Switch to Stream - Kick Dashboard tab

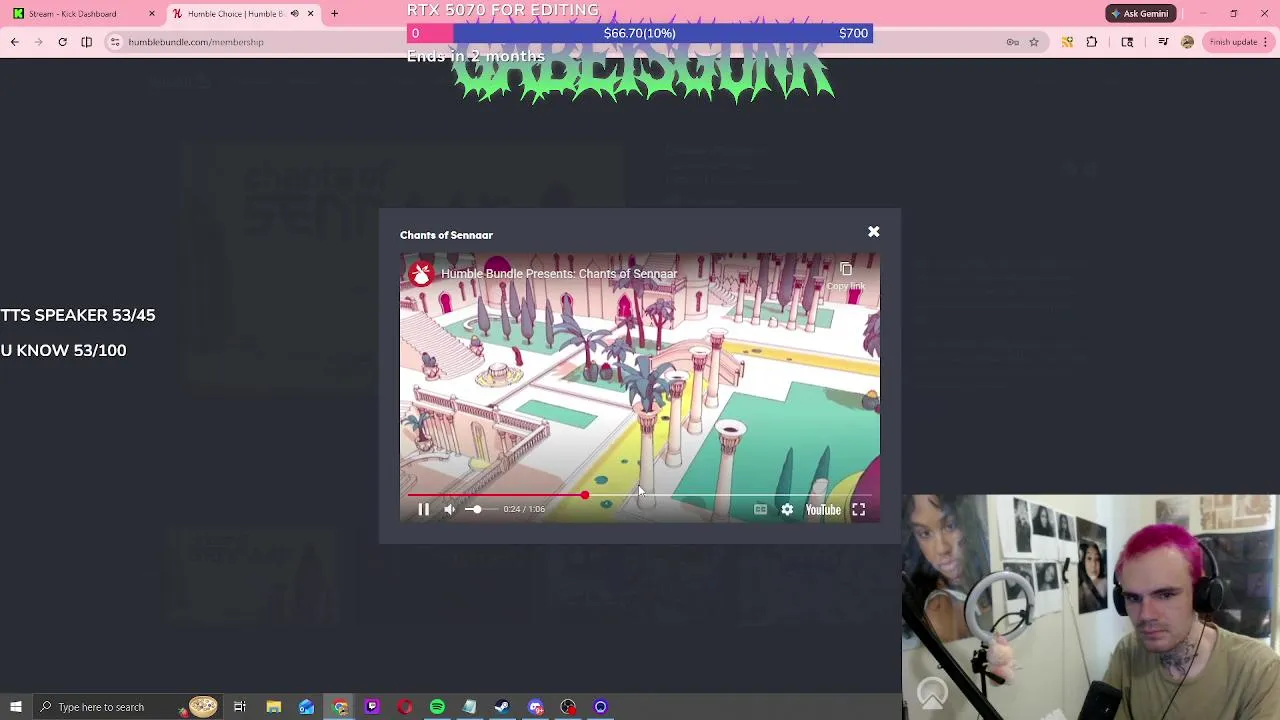point(80,14)
